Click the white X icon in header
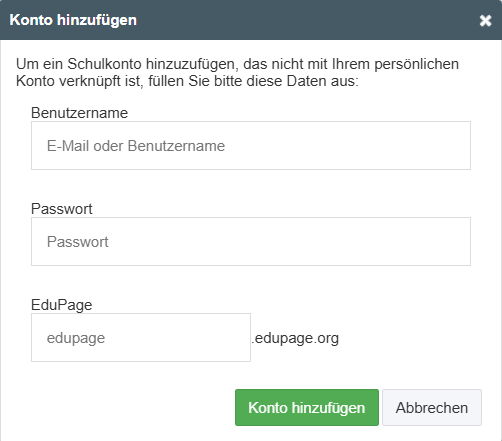Viewport: 502px width, 441px height. 485,21
